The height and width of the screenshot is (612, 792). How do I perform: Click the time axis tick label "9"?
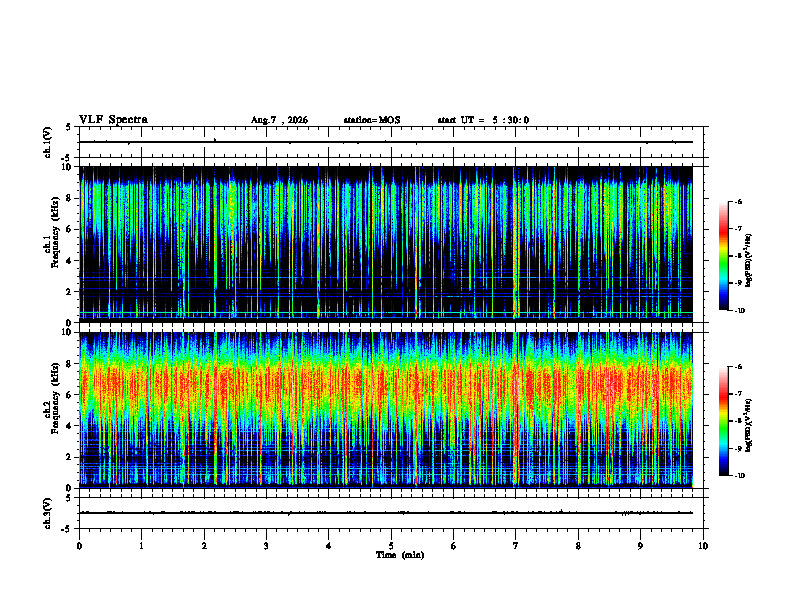click(640, 546)
